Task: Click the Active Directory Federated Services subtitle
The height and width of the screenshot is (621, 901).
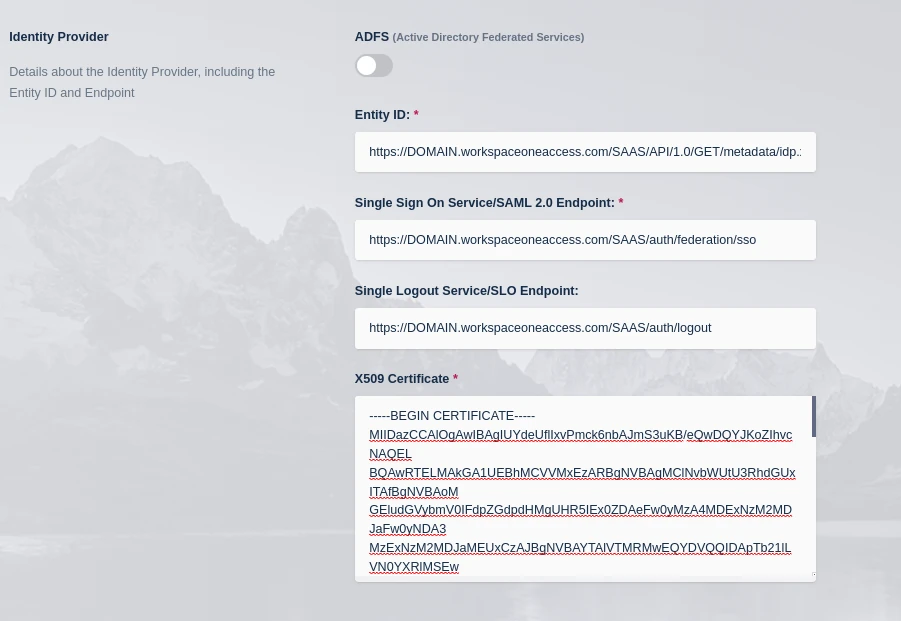Action: coord(488,37)
